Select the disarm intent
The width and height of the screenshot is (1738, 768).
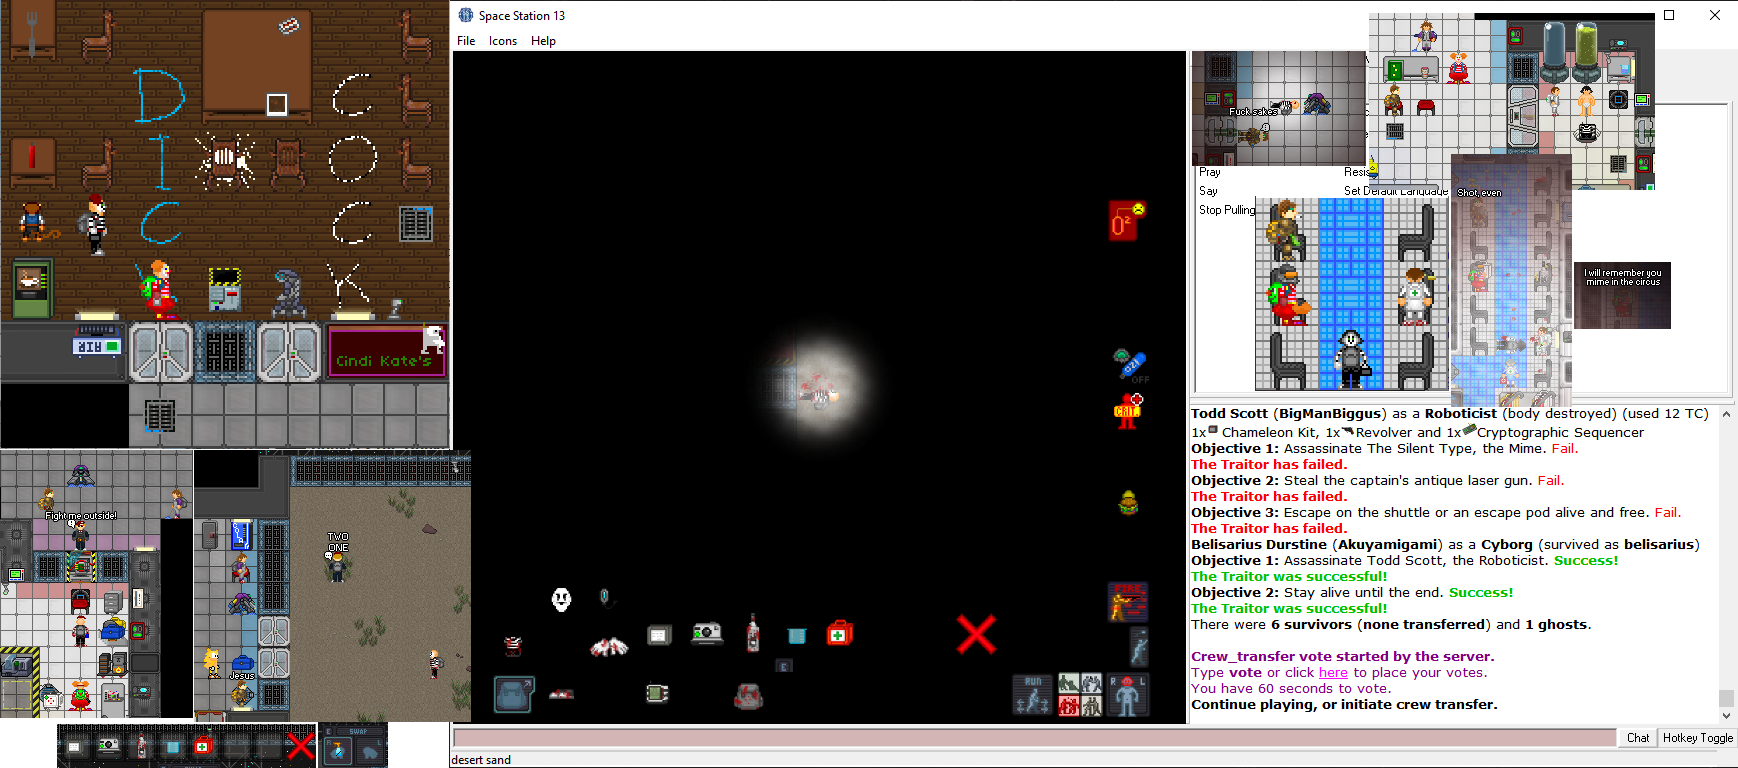pos(1091,684)
